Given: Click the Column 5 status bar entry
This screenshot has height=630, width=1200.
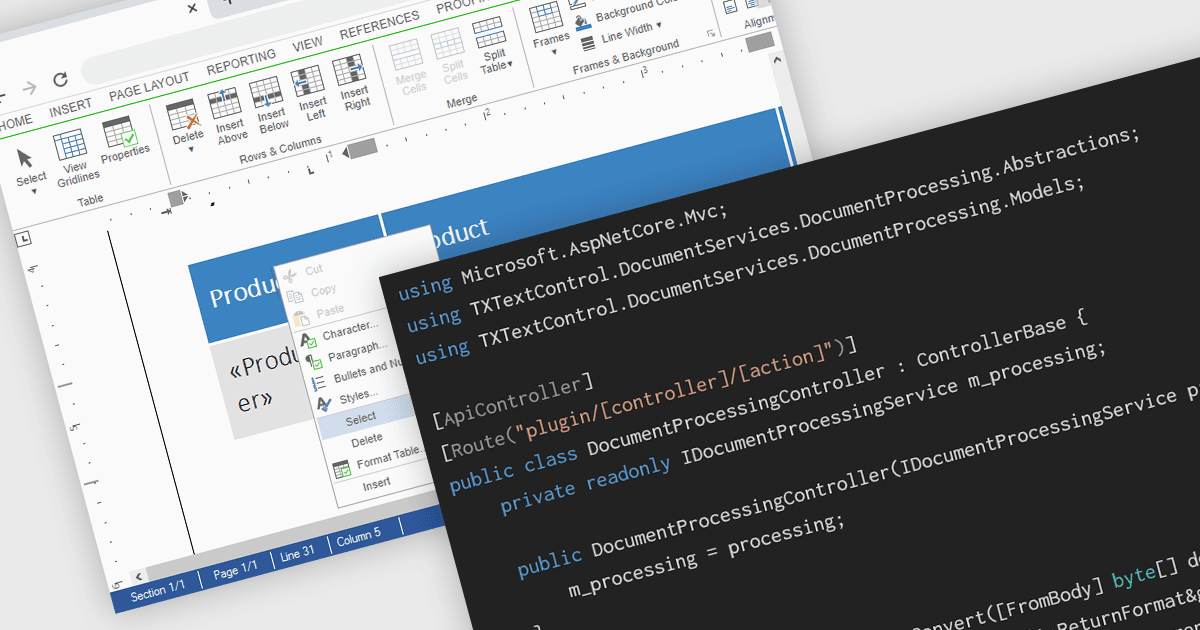Looking at the screenshot, I should click(x=358, y=536).
